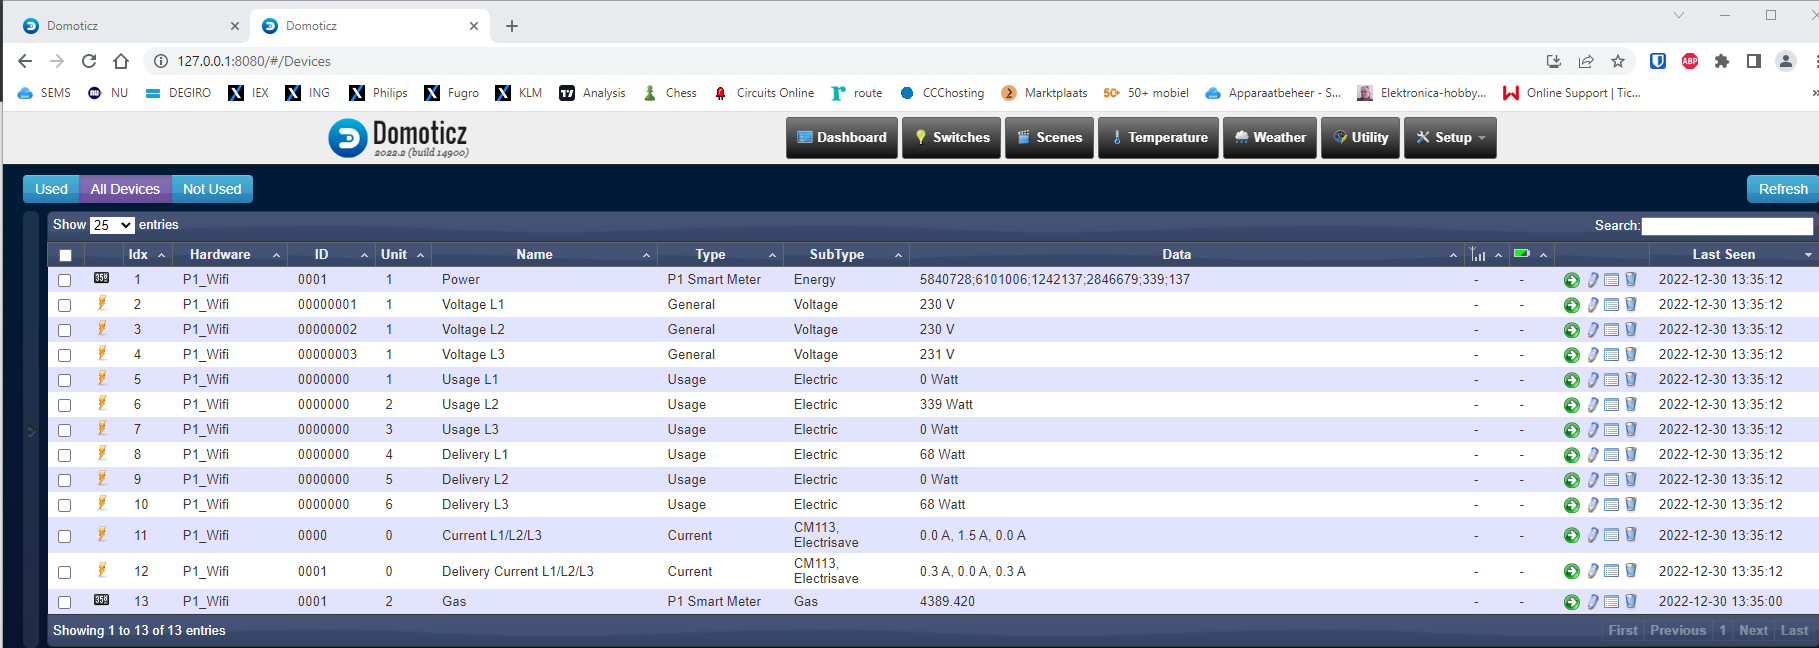Check the checkbox for Delivery L1
1819x648 pixels.
tap(65, 455)
